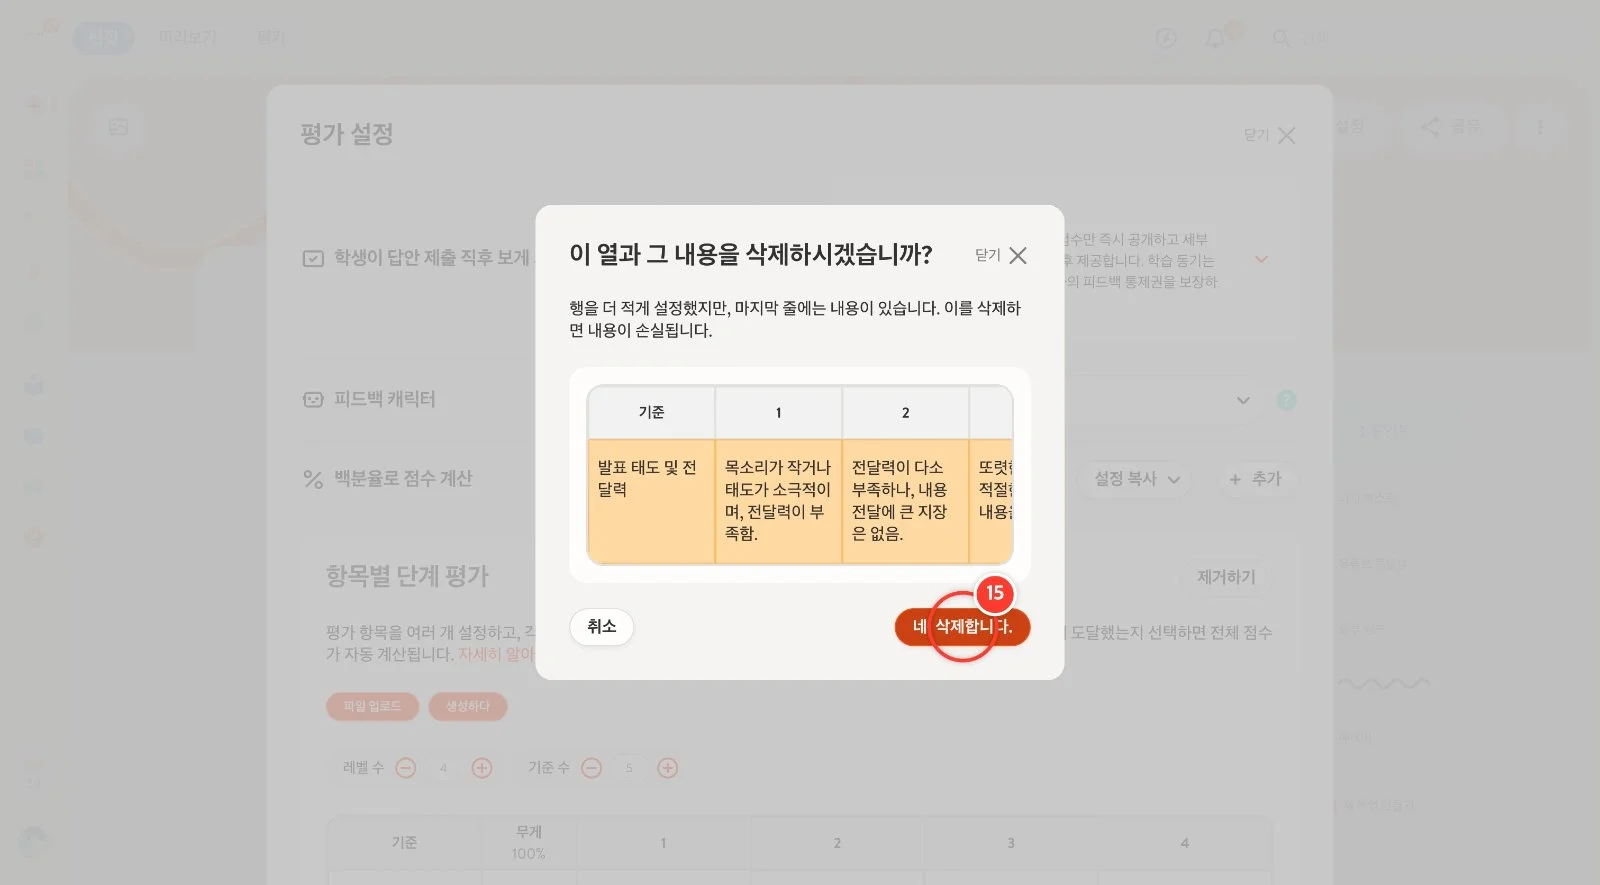Click the 레벨 수 value field showing 4

(x=443, y=768)
